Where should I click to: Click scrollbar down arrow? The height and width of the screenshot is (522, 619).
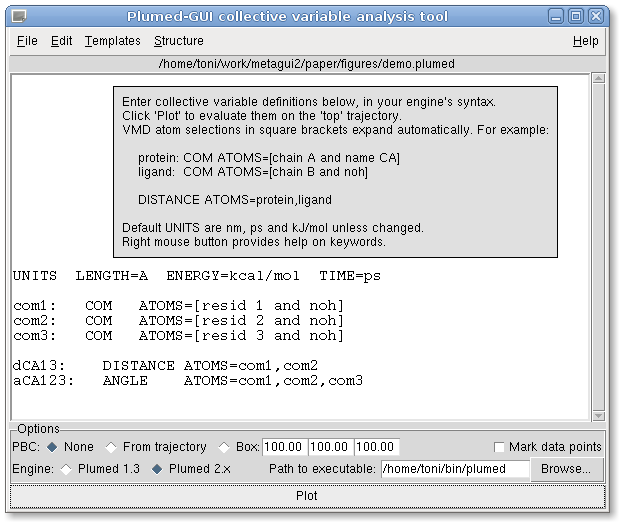coord(598,416)
